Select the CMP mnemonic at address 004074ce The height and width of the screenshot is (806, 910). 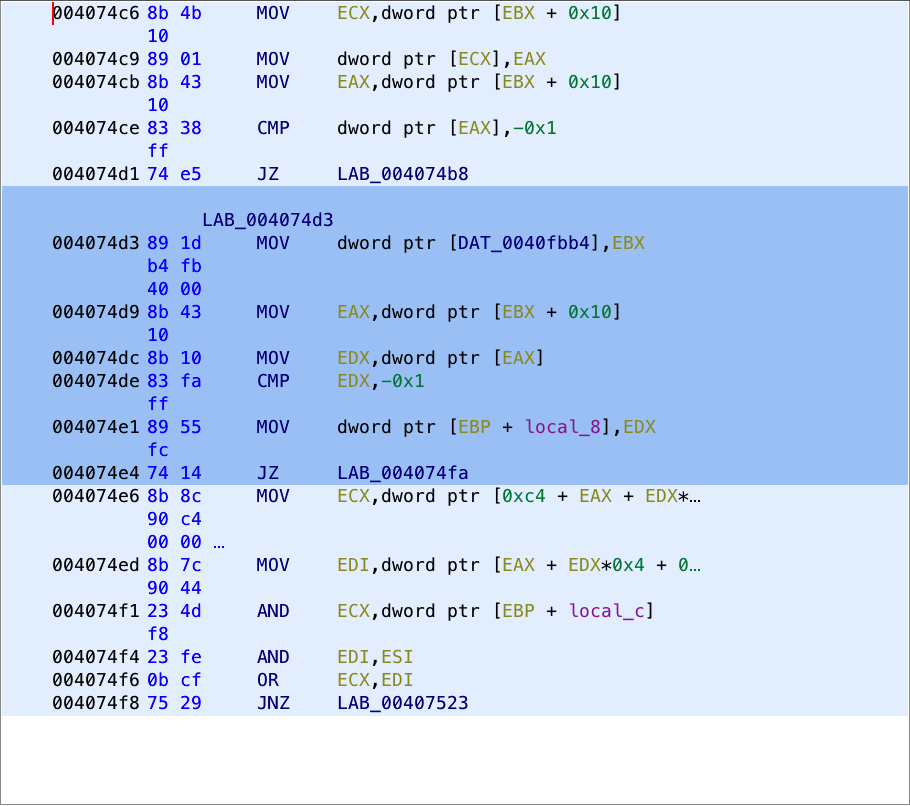pos(272,128)
